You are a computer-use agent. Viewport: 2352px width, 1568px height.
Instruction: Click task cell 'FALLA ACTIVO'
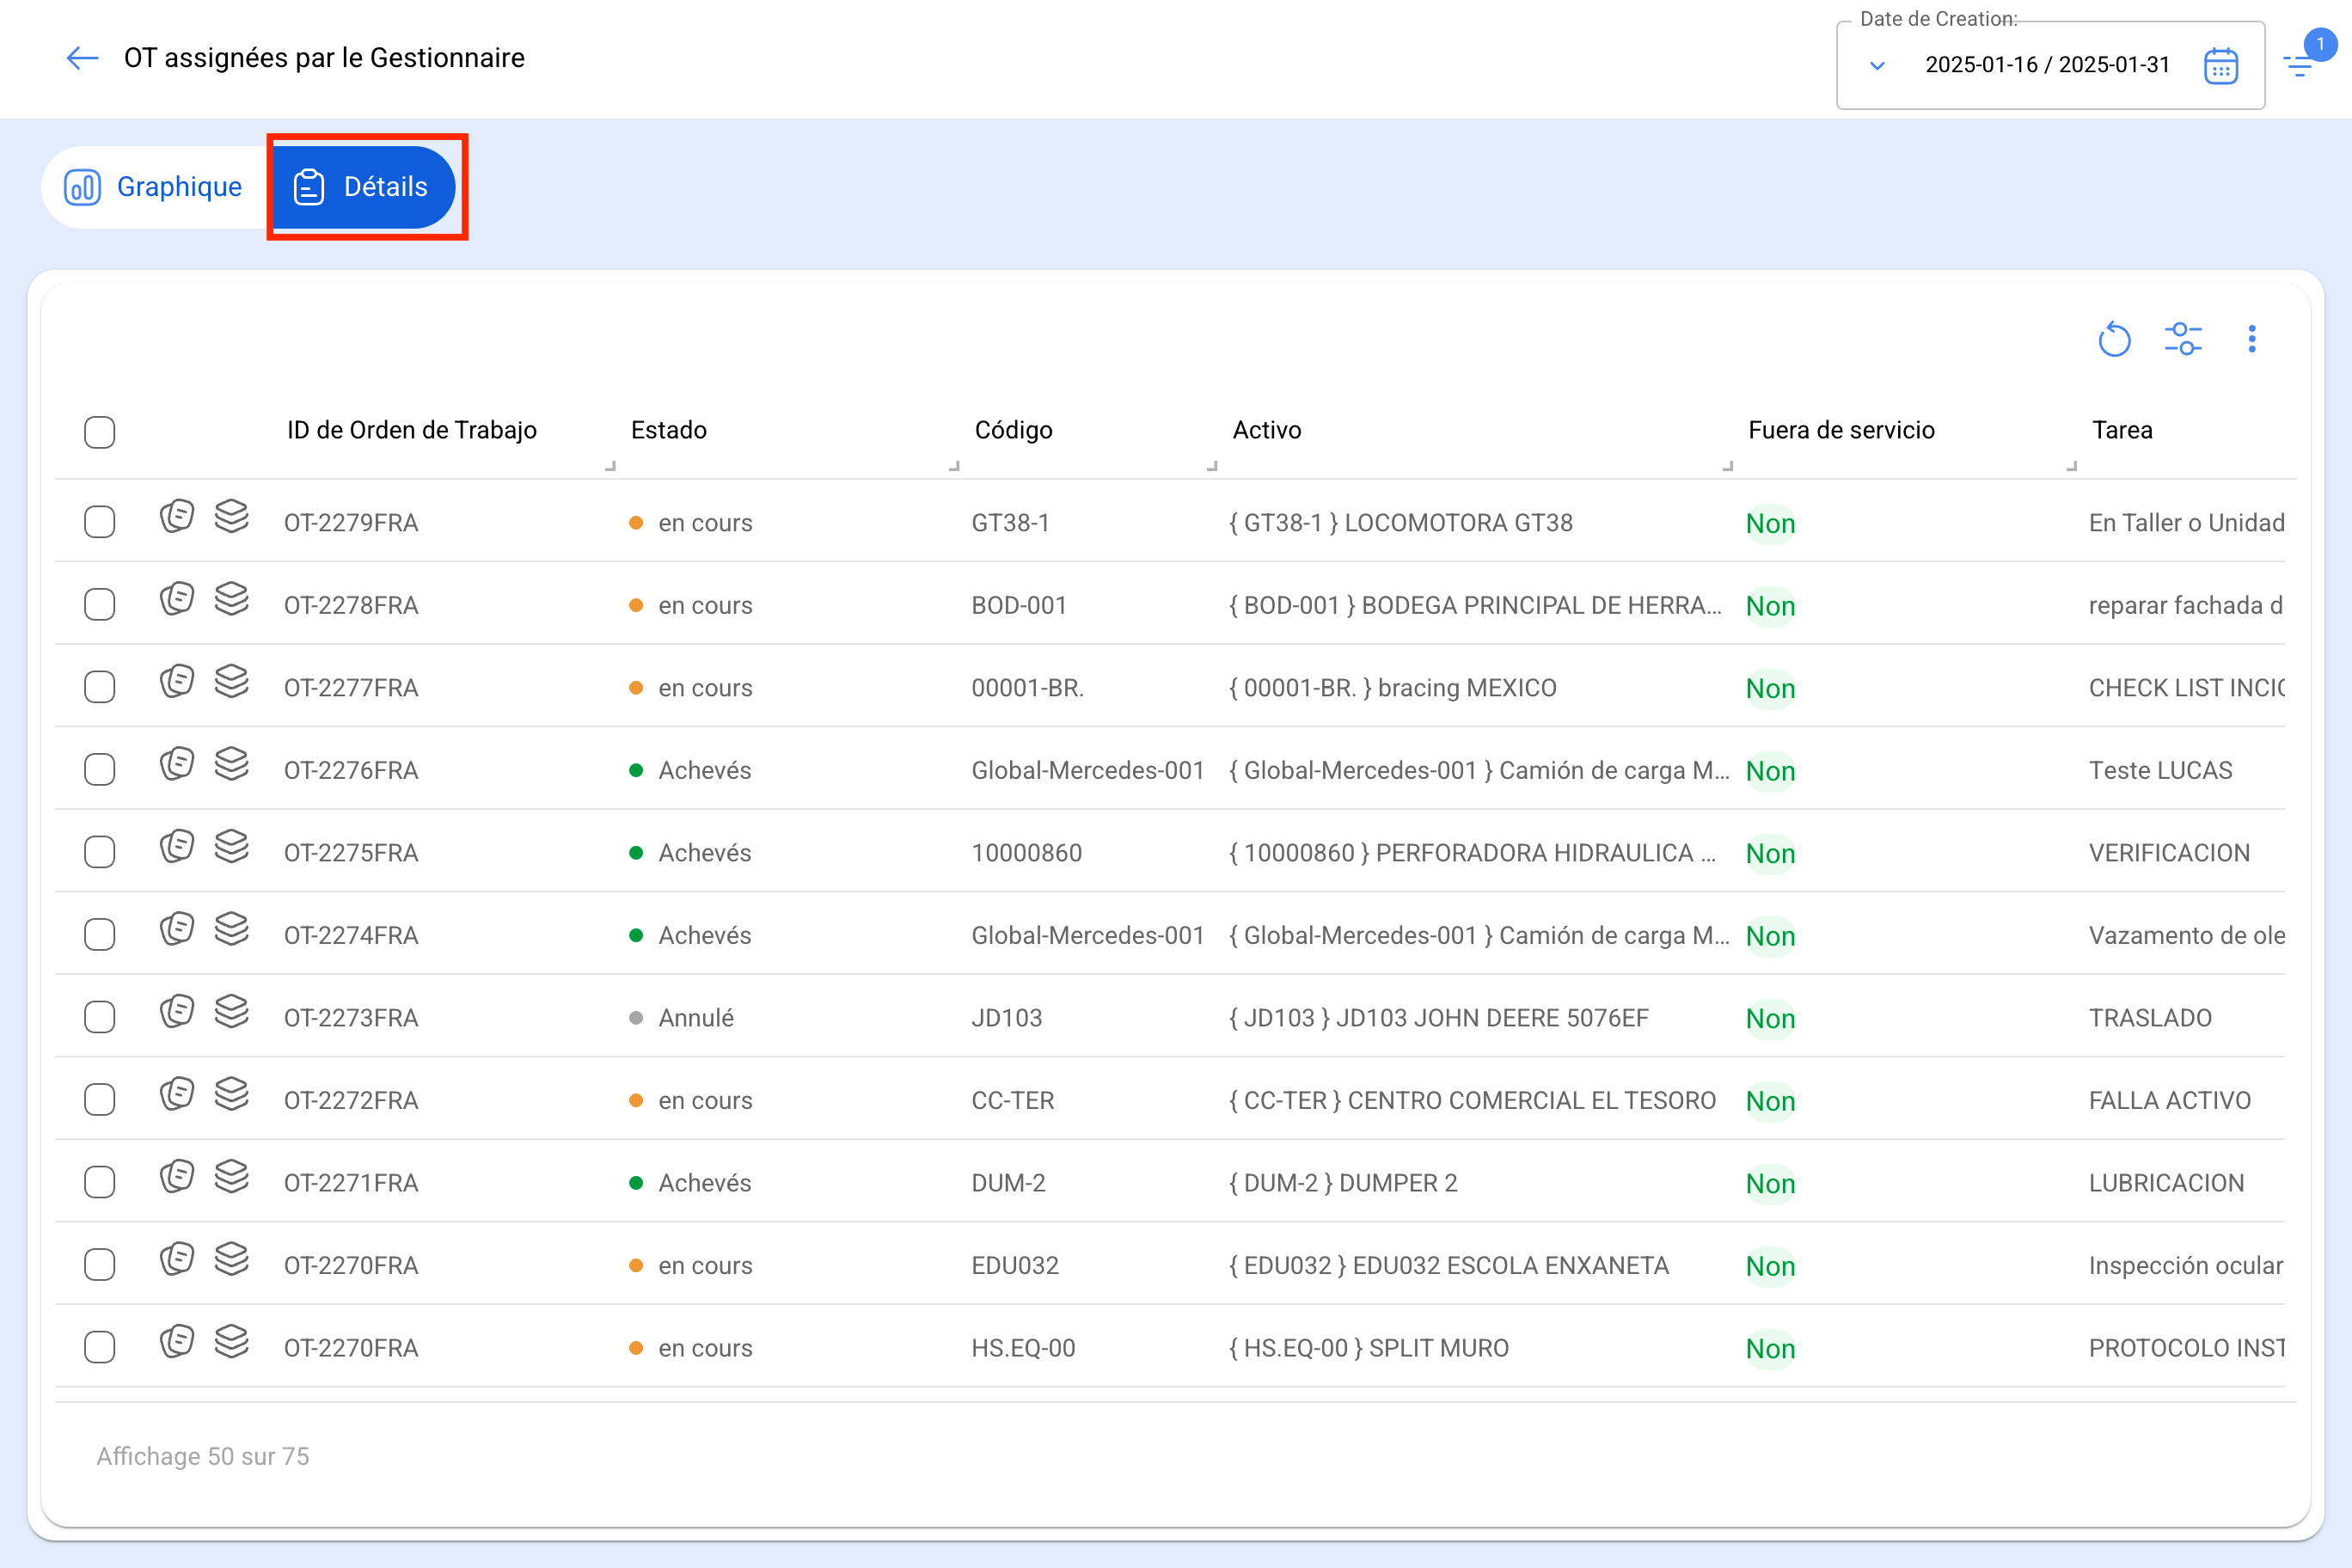2169,1100
